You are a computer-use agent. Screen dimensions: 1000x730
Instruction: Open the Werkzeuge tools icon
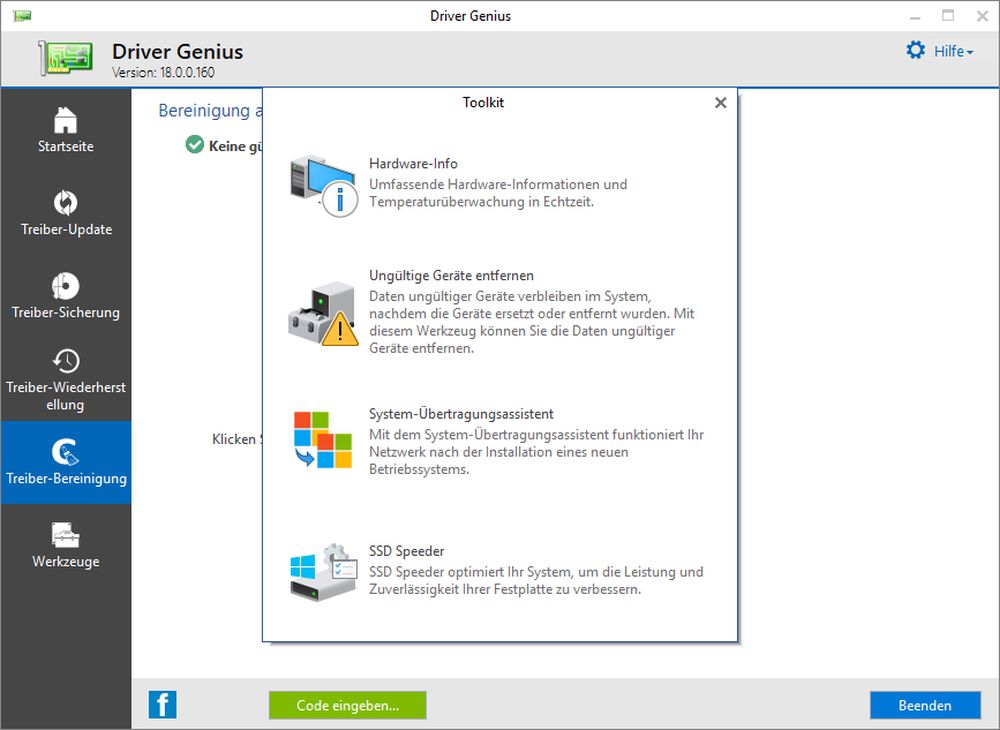(x=65, y=535)
